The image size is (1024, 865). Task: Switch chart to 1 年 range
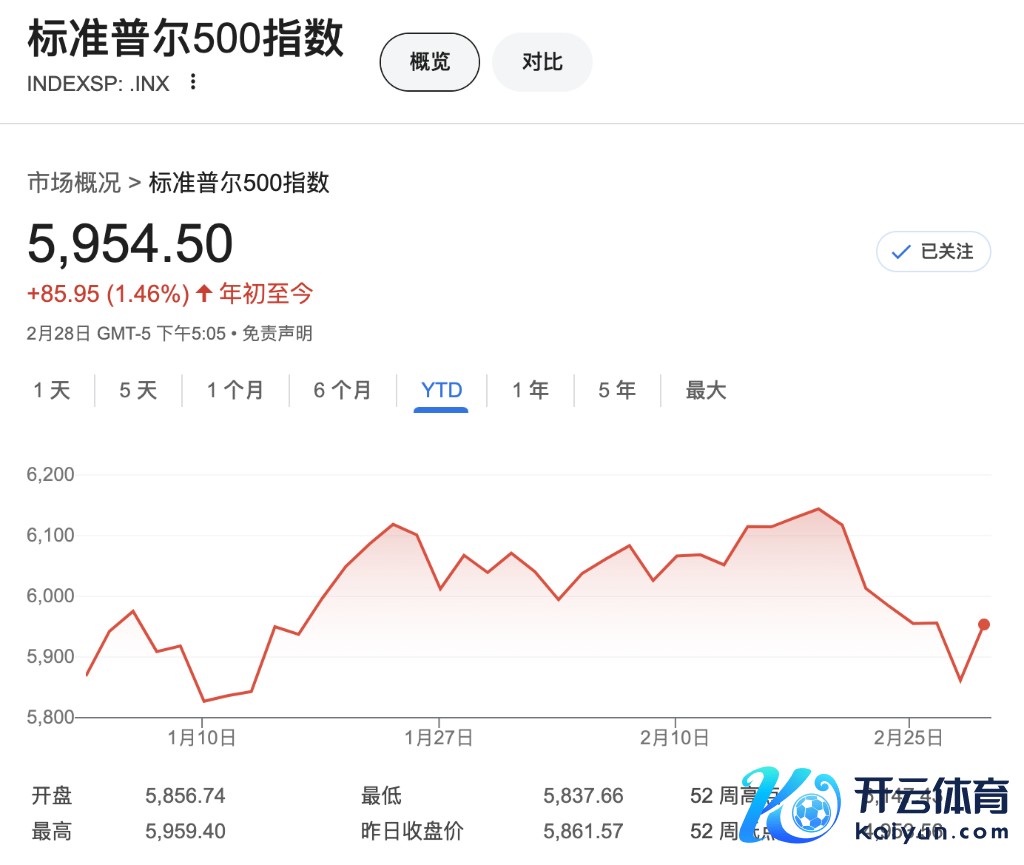click(x=530, y=390)
